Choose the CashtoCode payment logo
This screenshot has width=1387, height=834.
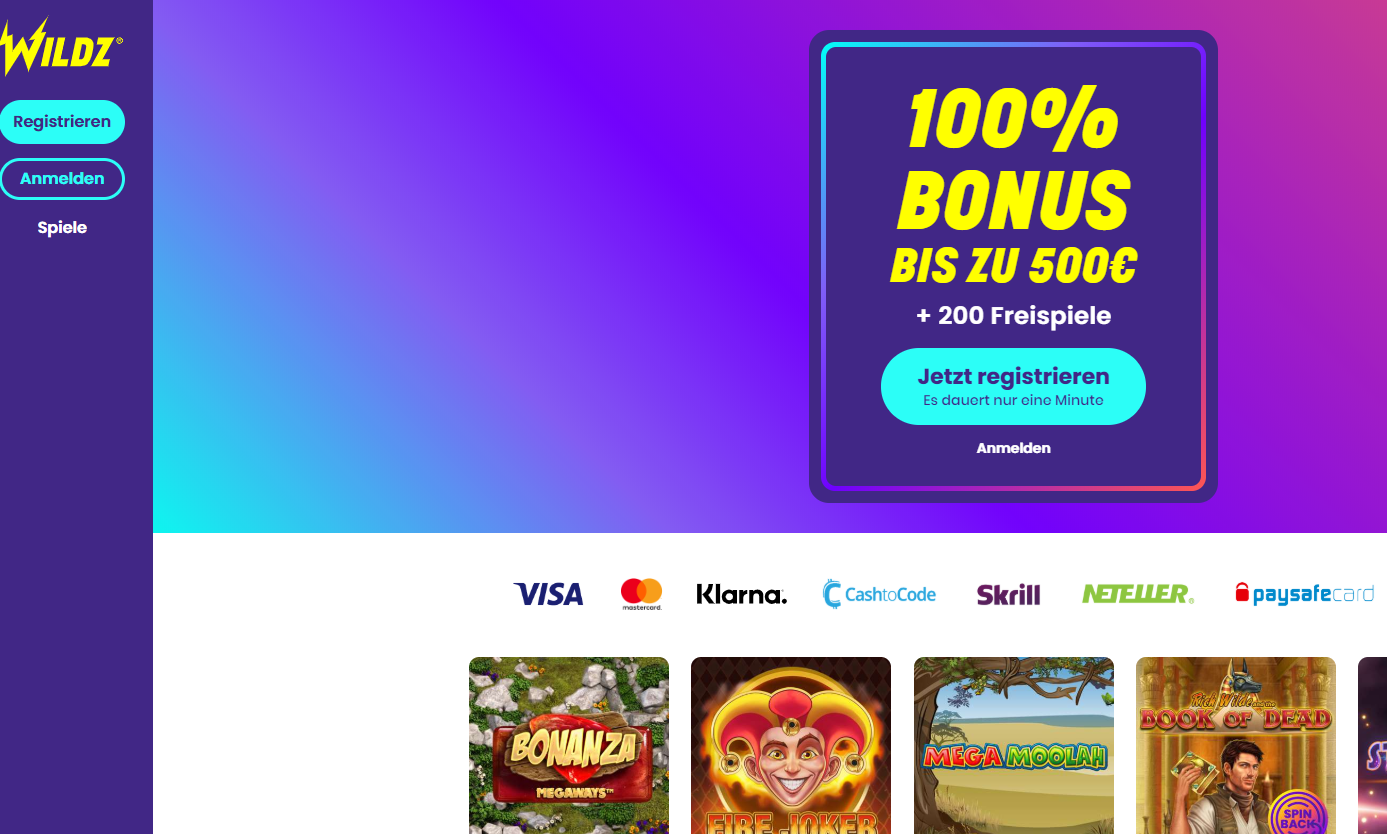879,594
